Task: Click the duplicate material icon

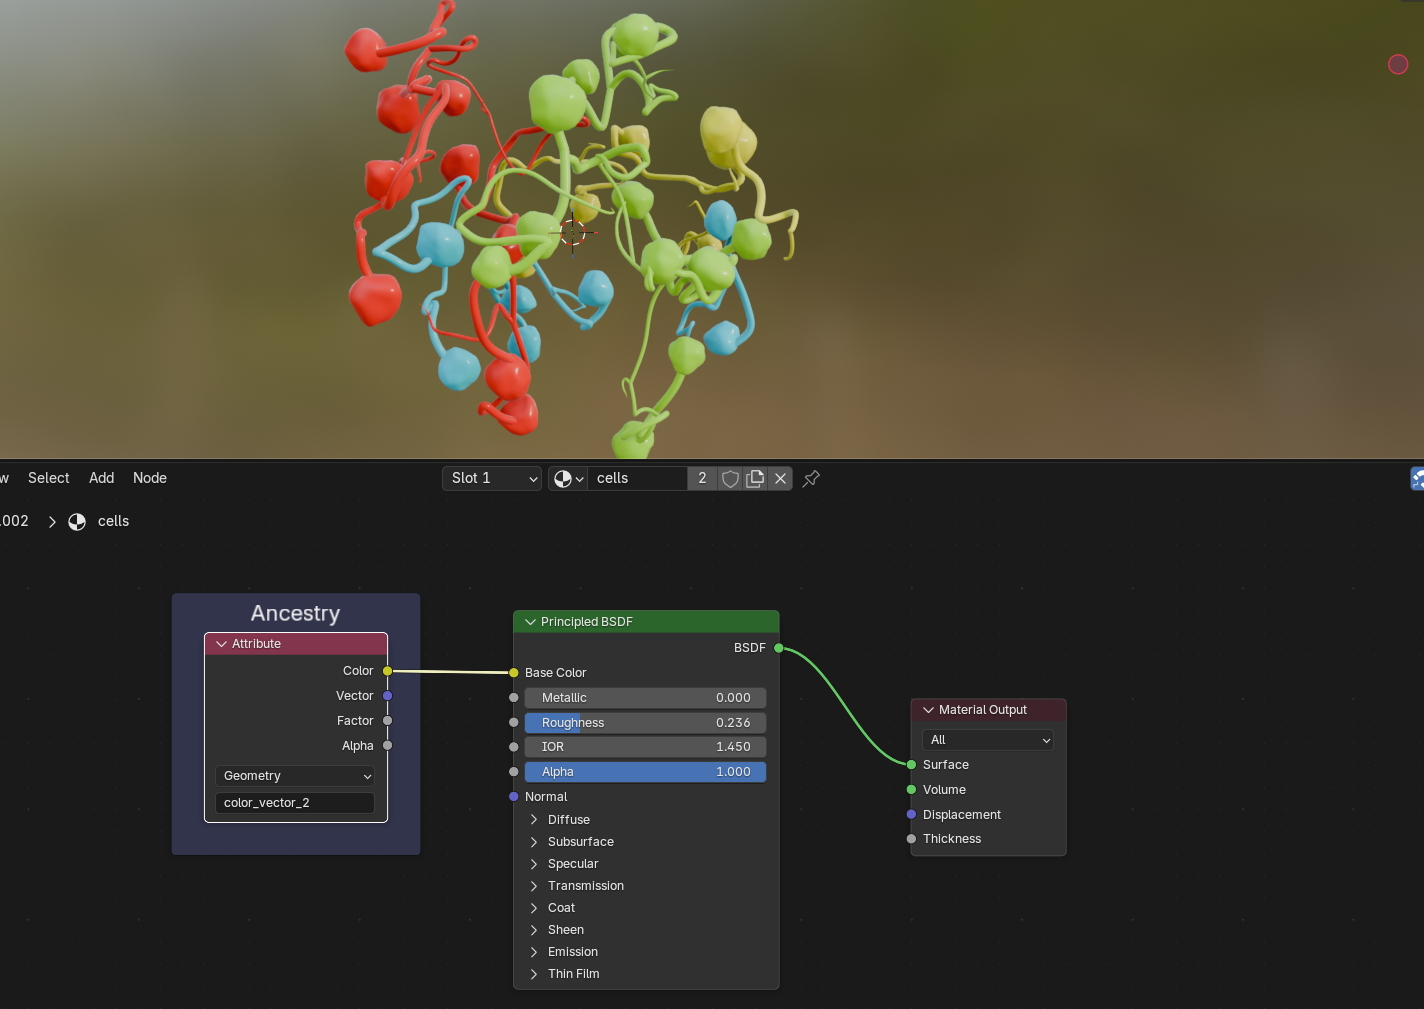Action: click(755, 479)
